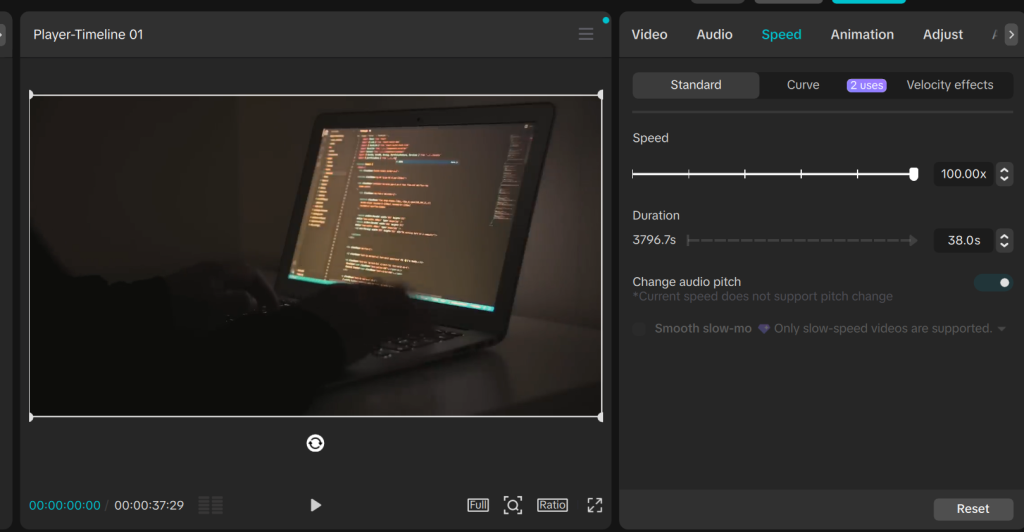
Task: Open the Animation tab
Action: (862, 34)
